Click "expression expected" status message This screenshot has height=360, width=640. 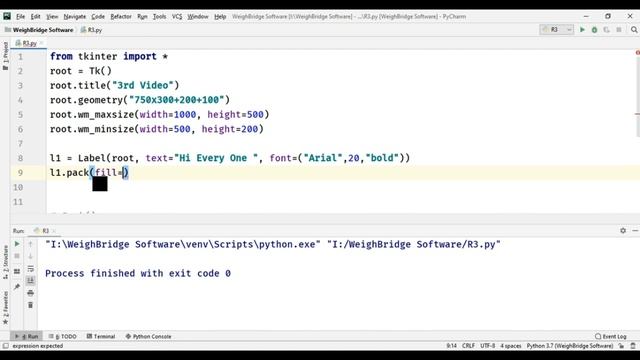[x=38, y=346]
